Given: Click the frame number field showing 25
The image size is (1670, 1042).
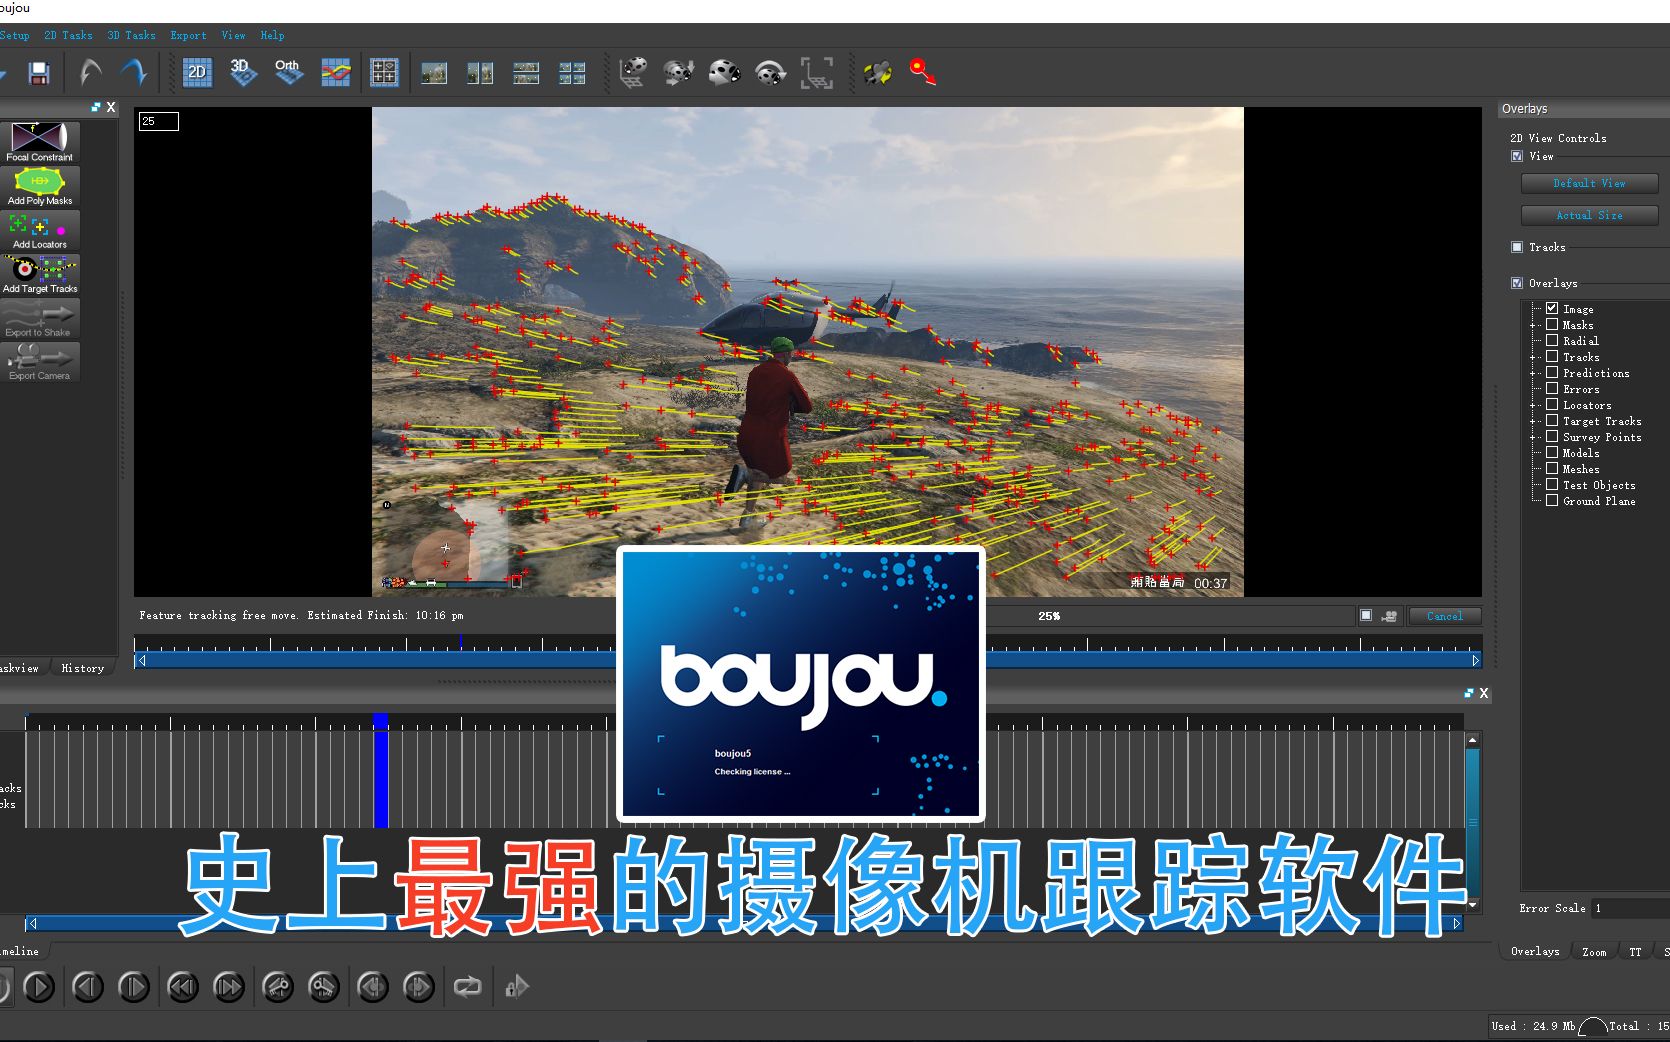Looking at the screenshot, I should pos(158,121).
